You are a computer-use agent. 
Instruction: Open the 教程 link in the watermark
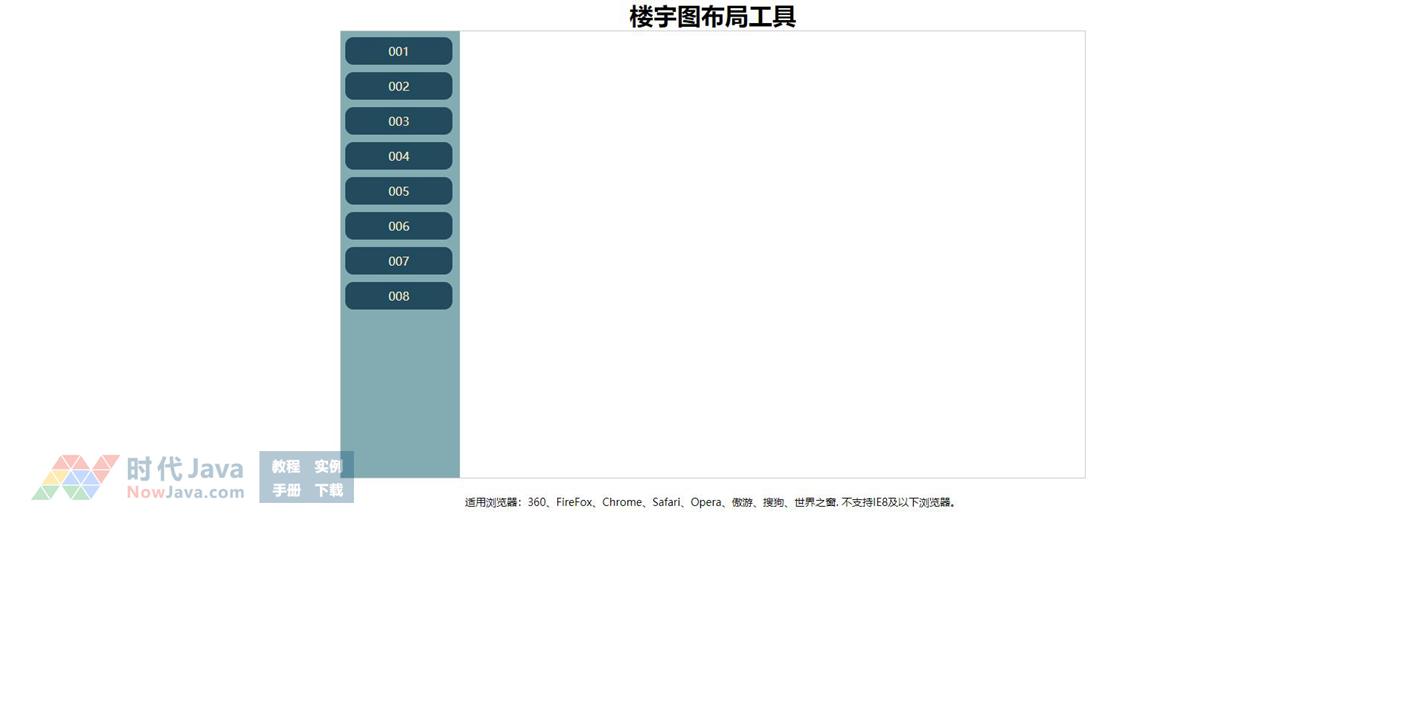pos(286,467)
